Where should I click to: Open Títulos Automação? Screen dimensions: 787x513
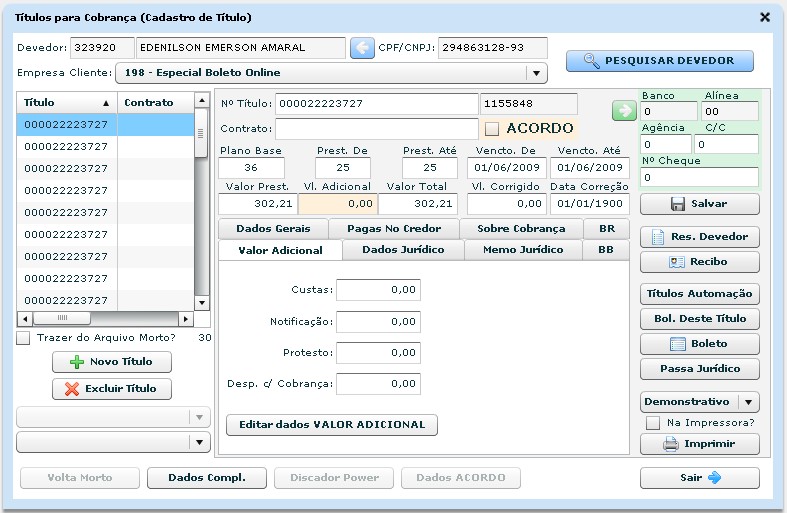tap(699, 294)
